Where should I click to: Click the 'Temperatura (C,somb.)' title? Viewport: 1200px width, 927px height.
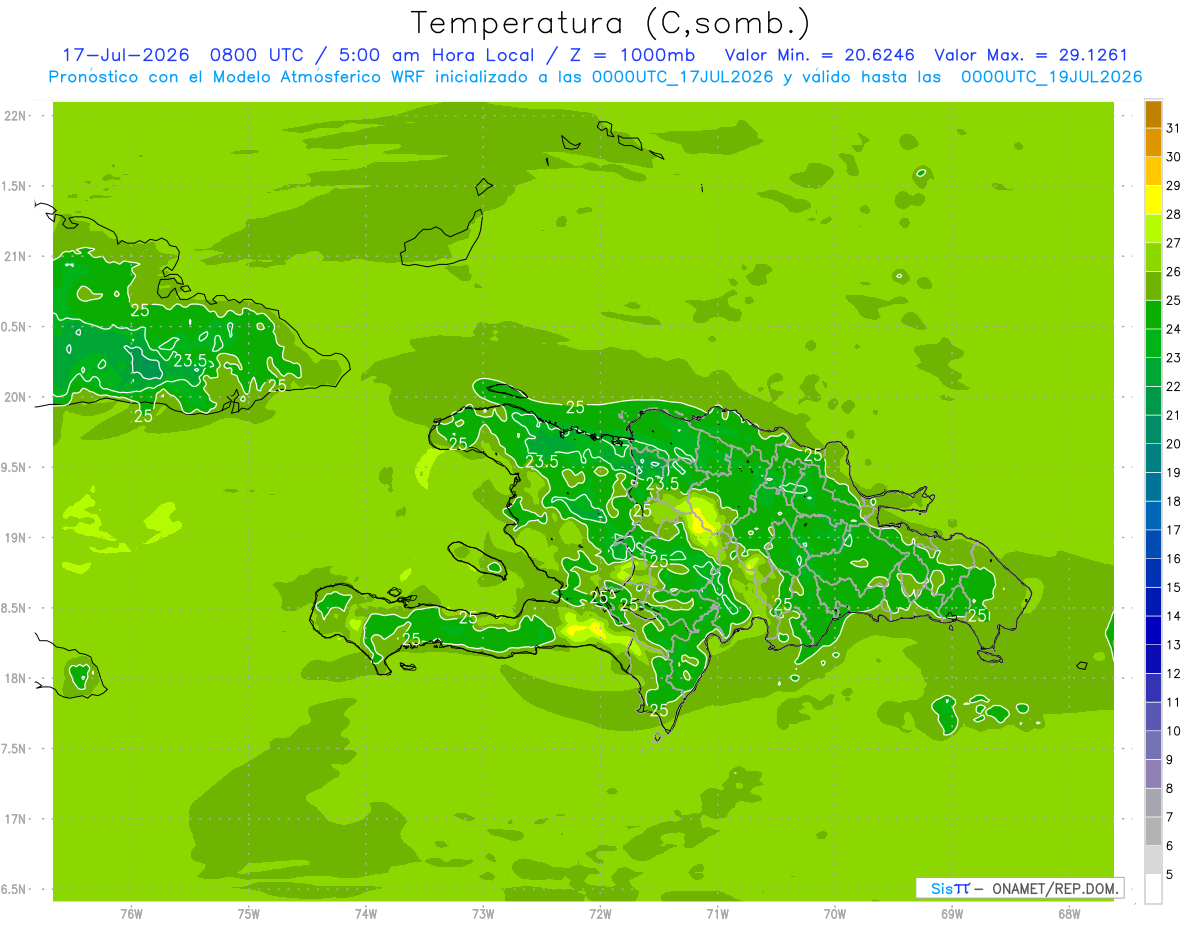coord(611,23)
